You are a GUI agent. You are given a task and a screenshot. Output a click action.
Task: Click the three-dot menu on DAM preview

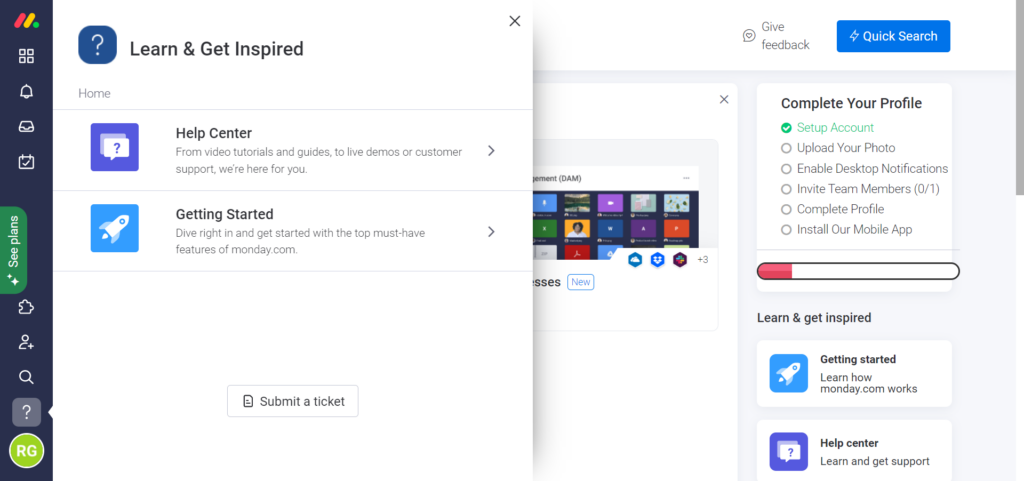pyautogui.click(x=686, y=178)
